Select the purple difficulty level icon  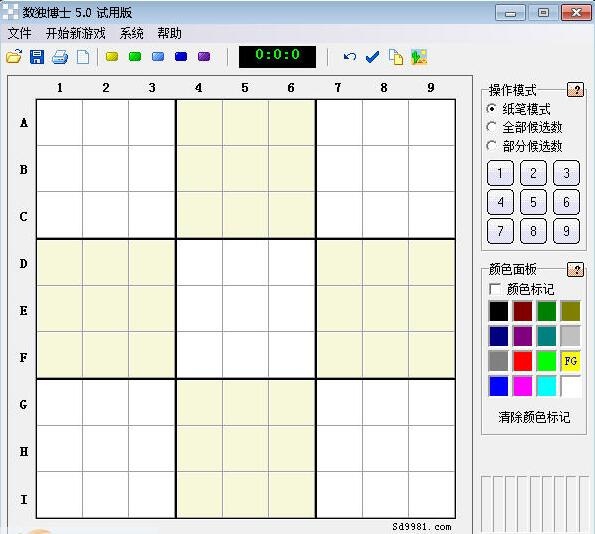point(204,57)
